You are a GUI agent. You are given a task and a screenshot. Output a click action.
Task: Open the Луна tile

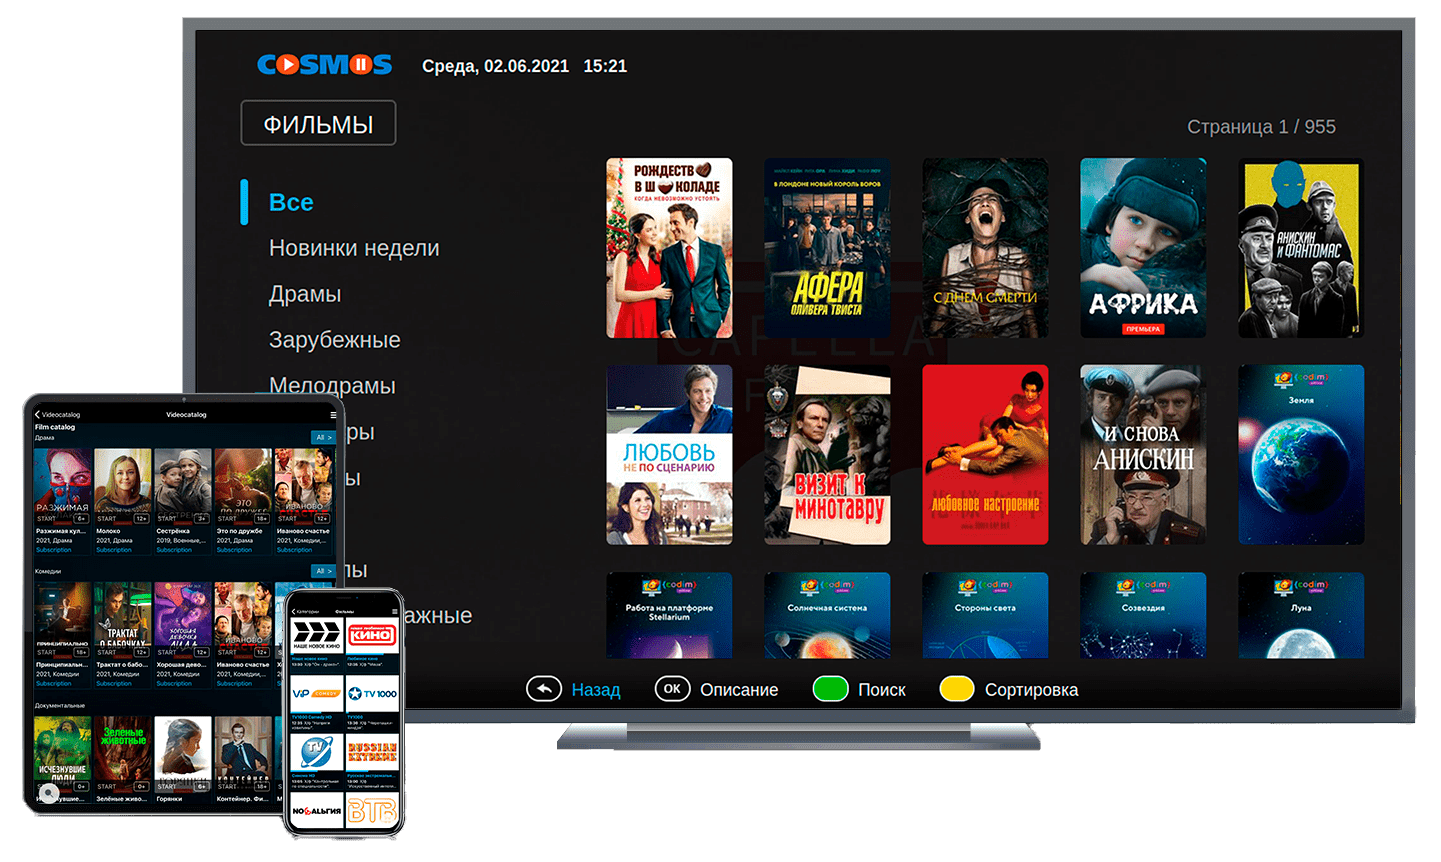(1301, 615)
